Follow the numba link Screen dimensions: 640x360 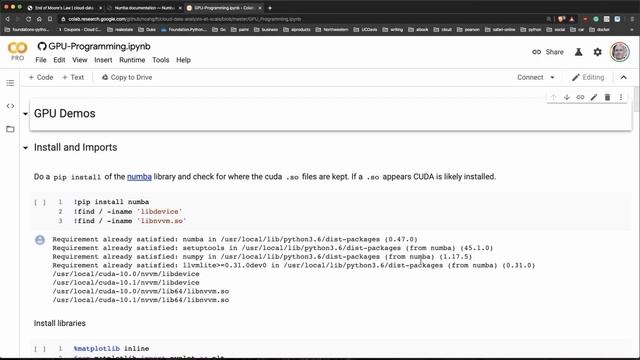(x=139, y=177)
